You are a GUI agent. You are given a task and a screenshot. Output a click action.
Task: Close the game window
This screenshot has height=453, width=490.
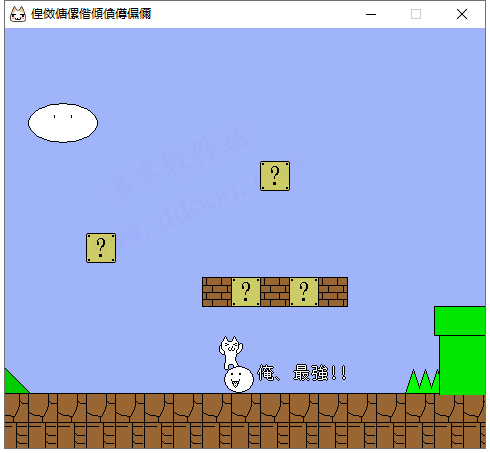pos(462,14)
